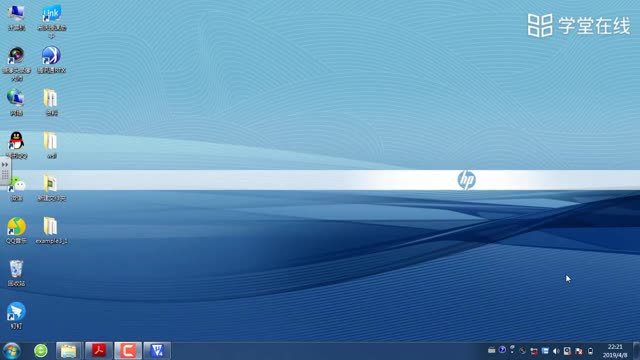Screen dimensions: 640x360
Task: Open the Network globe desktop icon
Action: [16, 102]
